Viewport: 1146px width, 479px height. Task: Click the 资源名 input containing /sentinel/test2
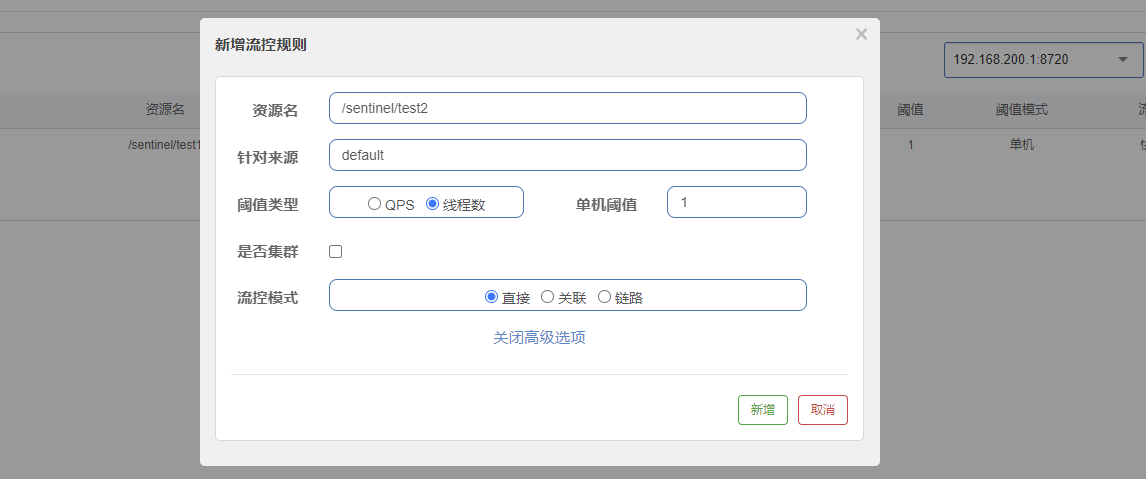567,109
